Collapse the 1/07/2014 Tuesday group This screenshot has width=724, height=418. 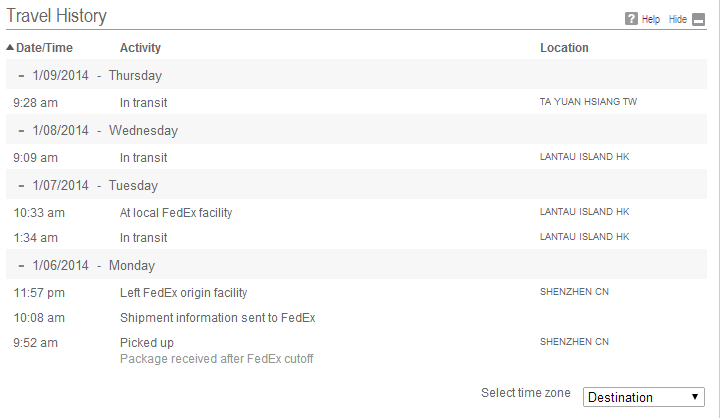click(21, 185)
